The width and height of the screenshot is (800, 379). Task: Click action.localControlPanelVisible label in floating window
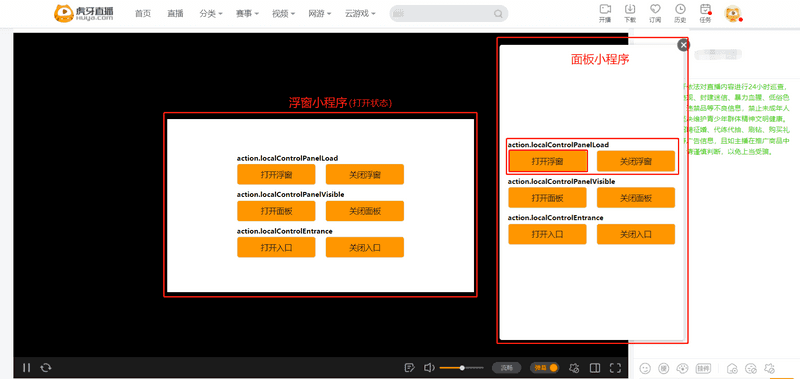pyautogui.click(x=290, y=194)
